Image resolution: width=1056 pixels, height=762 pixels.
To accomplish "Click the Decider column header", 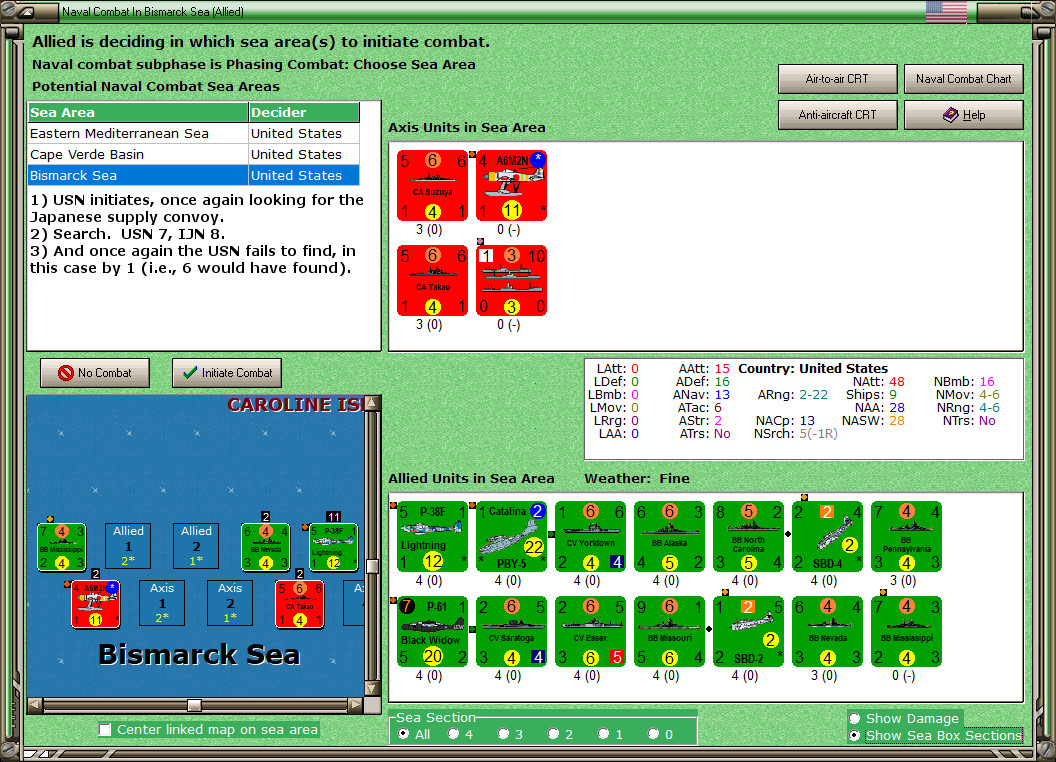I will click(304, 113).
